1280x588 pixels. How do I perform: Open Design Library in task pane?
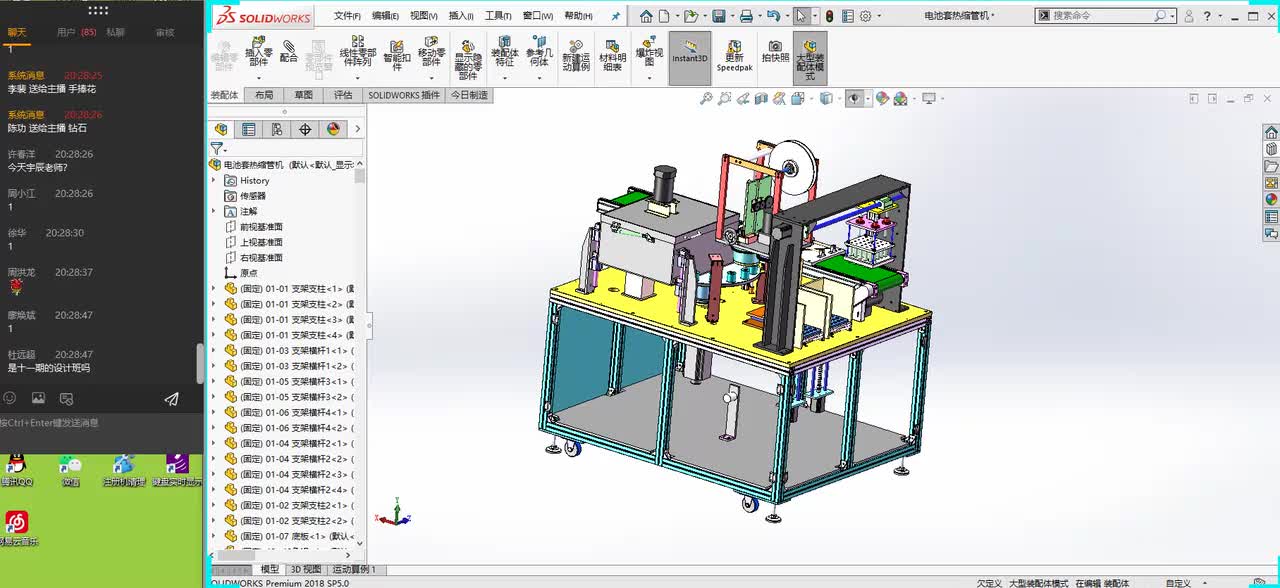pyautogui.click(x=1271, y=149)
